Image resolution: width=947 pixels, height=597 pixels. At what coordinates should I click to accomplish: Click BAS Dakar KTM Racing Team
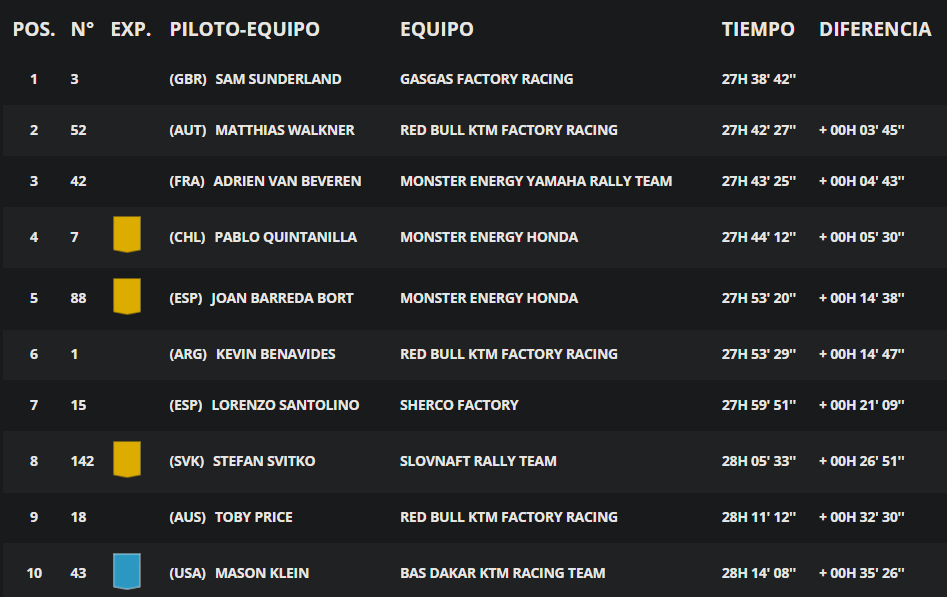[x=502, y=573]
